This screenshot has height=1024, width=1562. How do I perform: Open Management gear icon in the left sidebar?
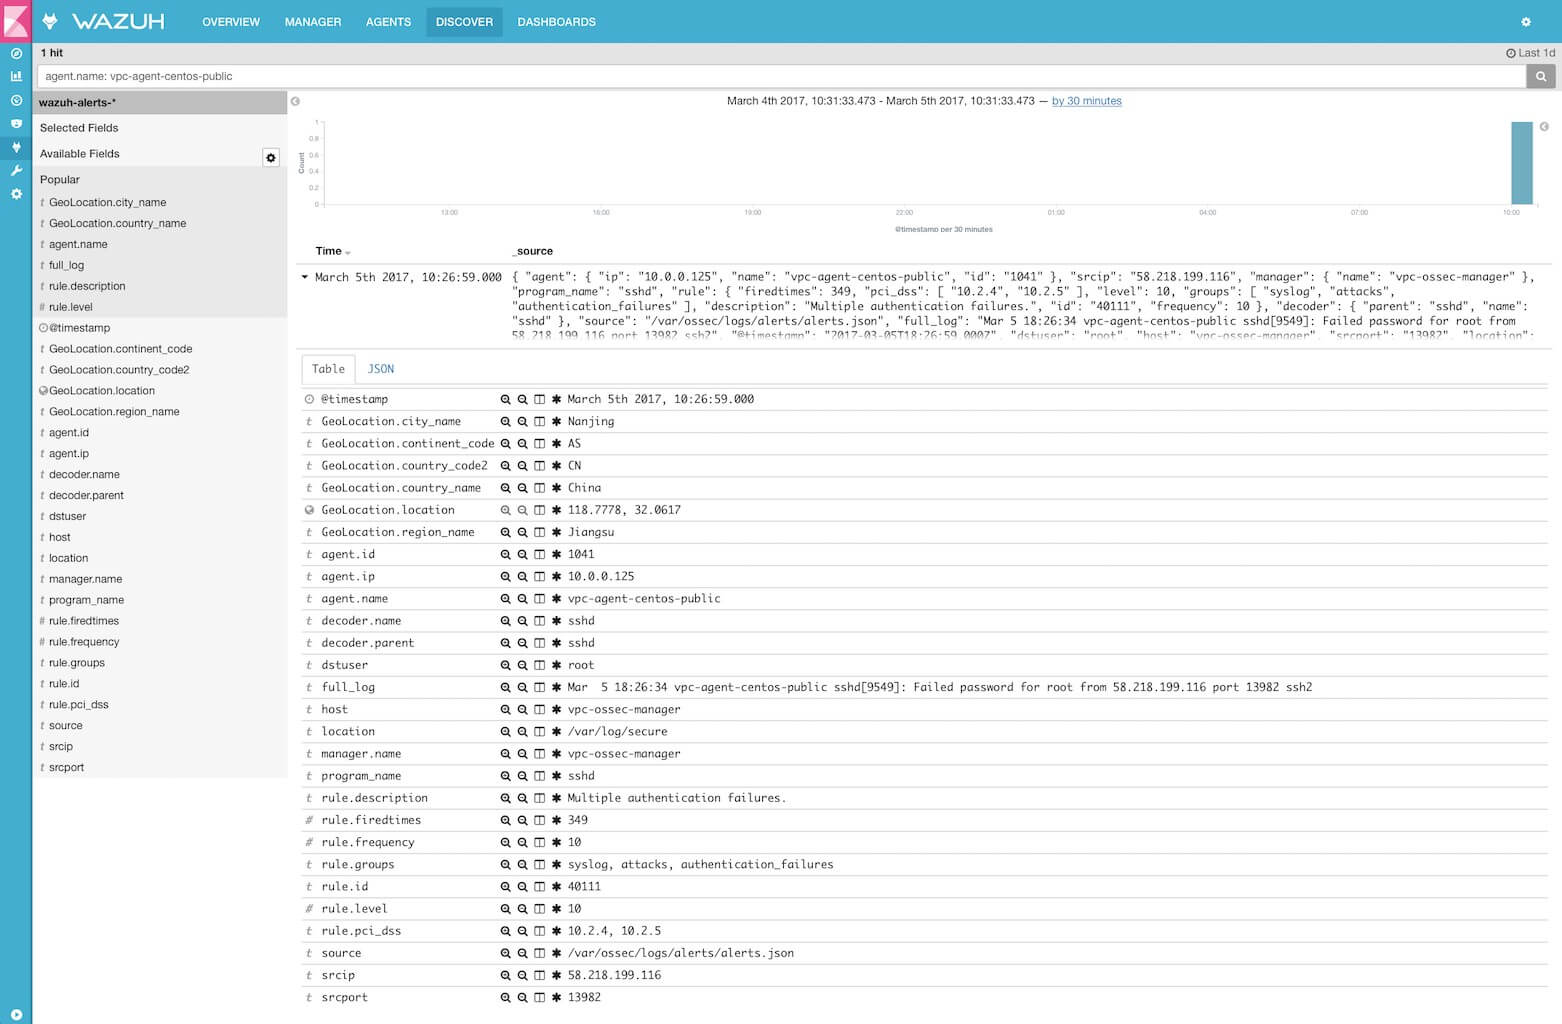[x=16, y=194]
